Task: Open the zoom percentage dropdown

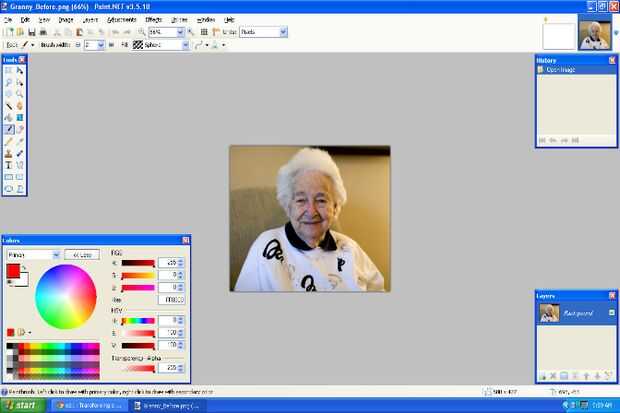Action: pos(180,32)
